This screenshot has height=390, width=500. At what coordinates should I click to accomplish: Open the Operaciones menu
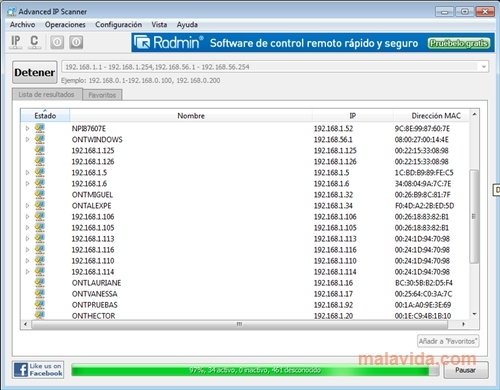point(65,25)
